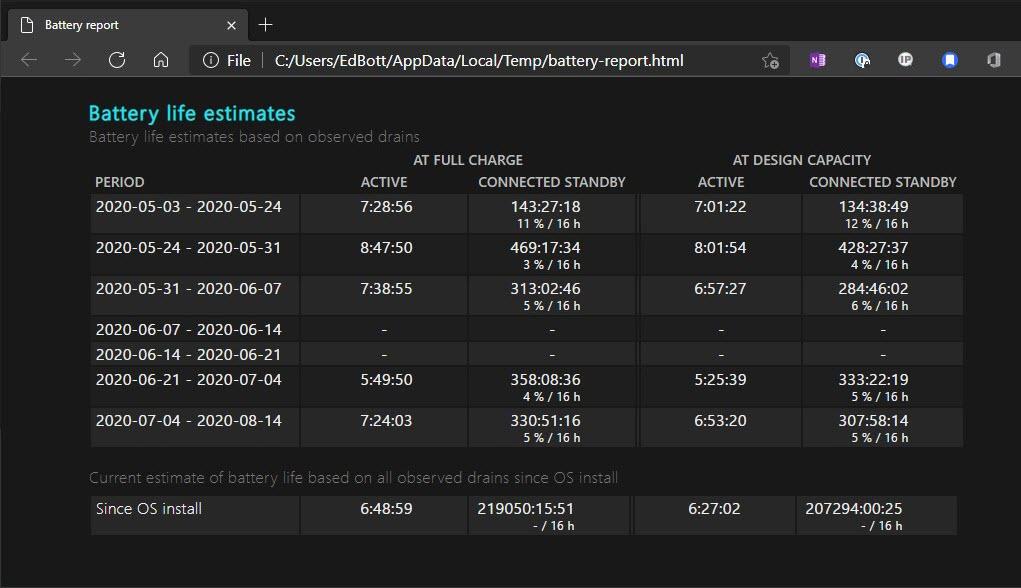Click the AT DESIGN CAPACITY column header
The width and height of the screenshot is (1021, 588).
801,160
